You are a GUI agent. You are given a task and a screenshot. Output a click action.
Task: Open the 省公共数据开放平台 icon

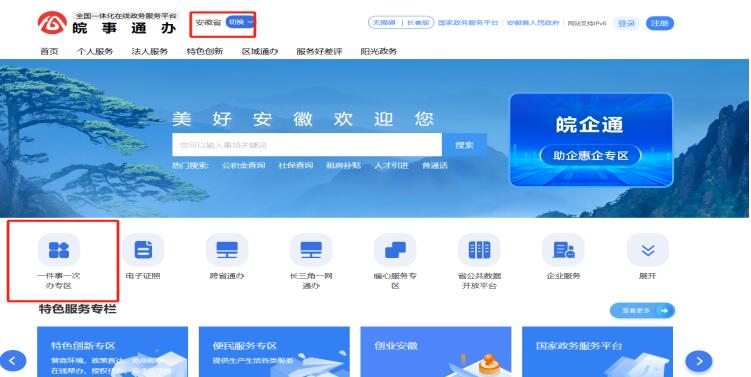(479, 250)
